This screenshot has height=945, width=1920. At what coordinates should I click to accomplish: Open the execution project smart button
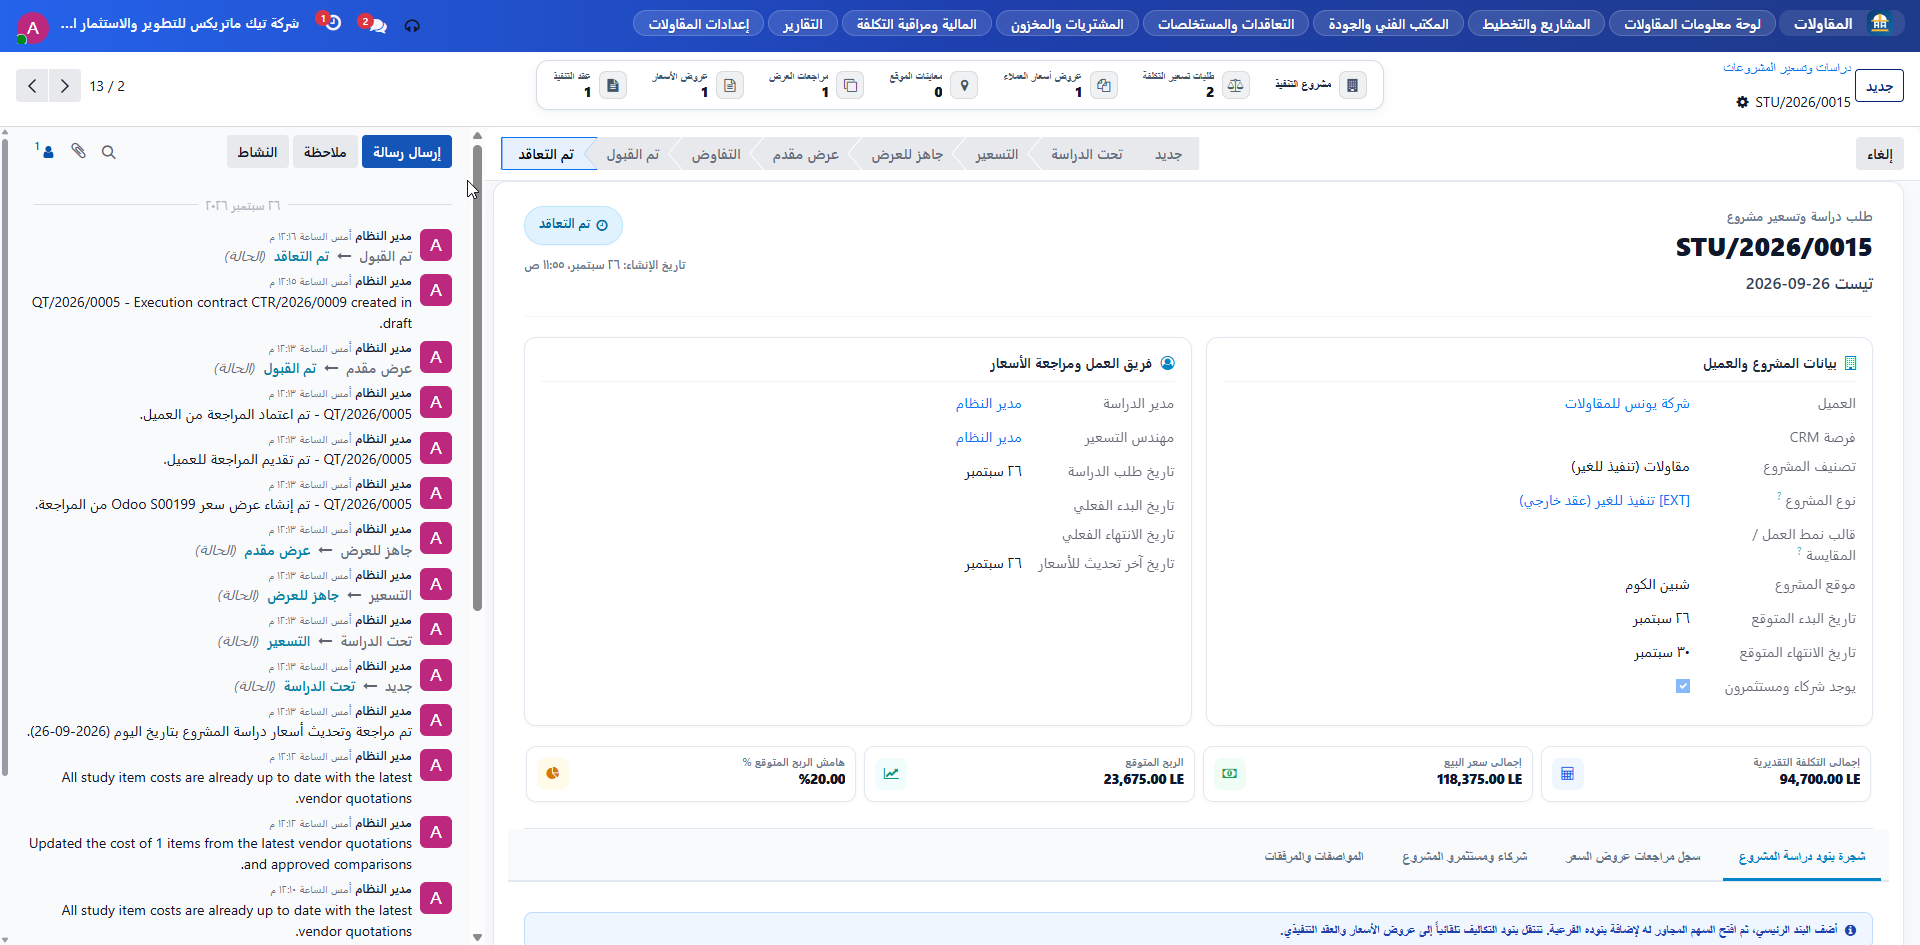[1320, 85]
